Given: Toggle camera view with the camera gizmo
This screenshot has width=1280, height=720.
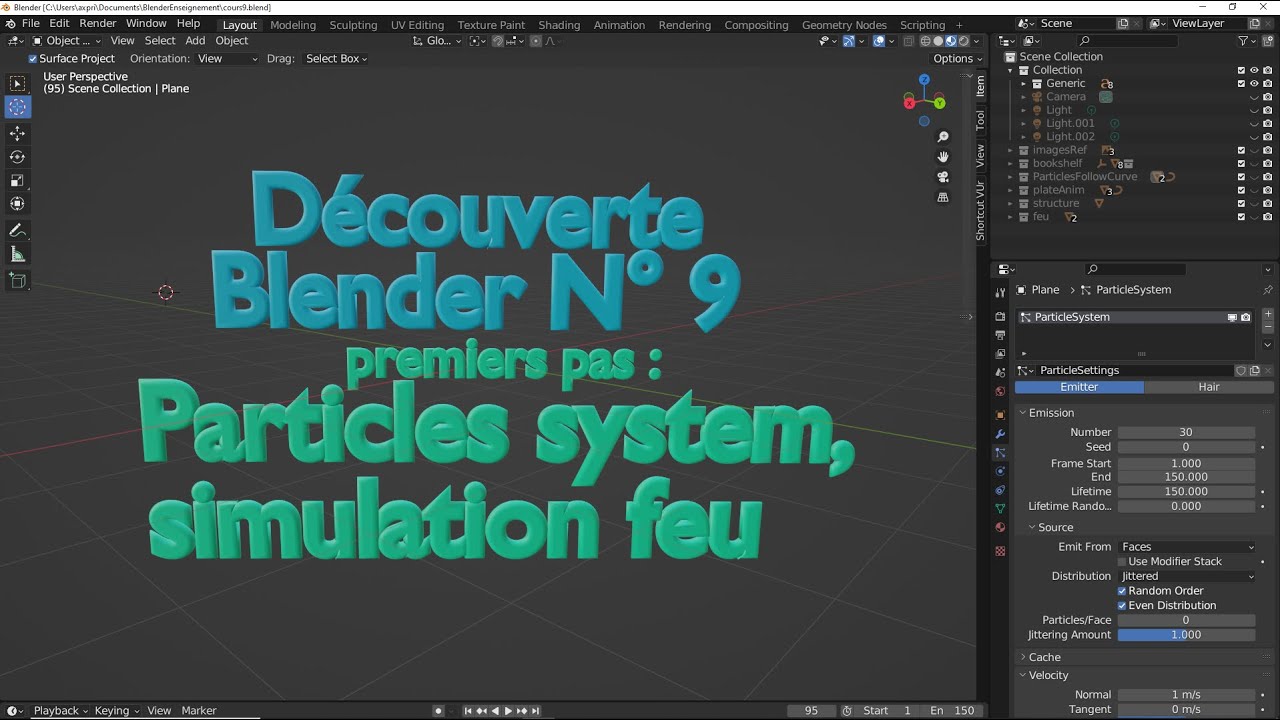Looking at the screenshot, I should click(943, 177).
